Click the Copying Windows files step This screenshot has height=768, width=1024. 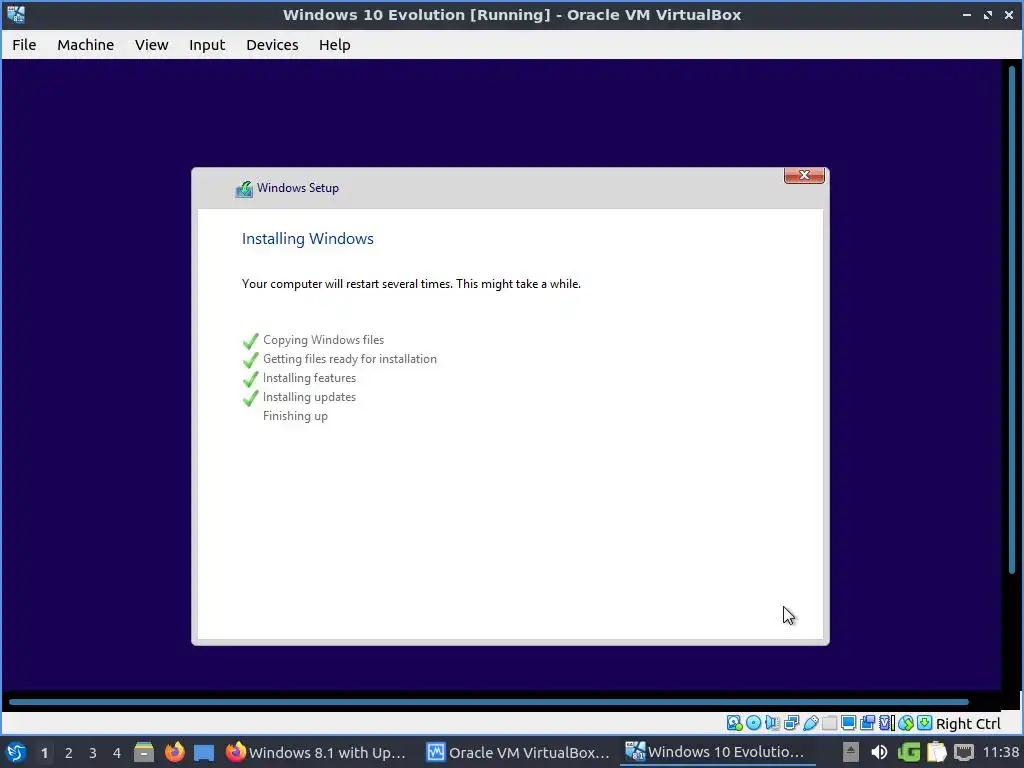(x=323, y=340)
